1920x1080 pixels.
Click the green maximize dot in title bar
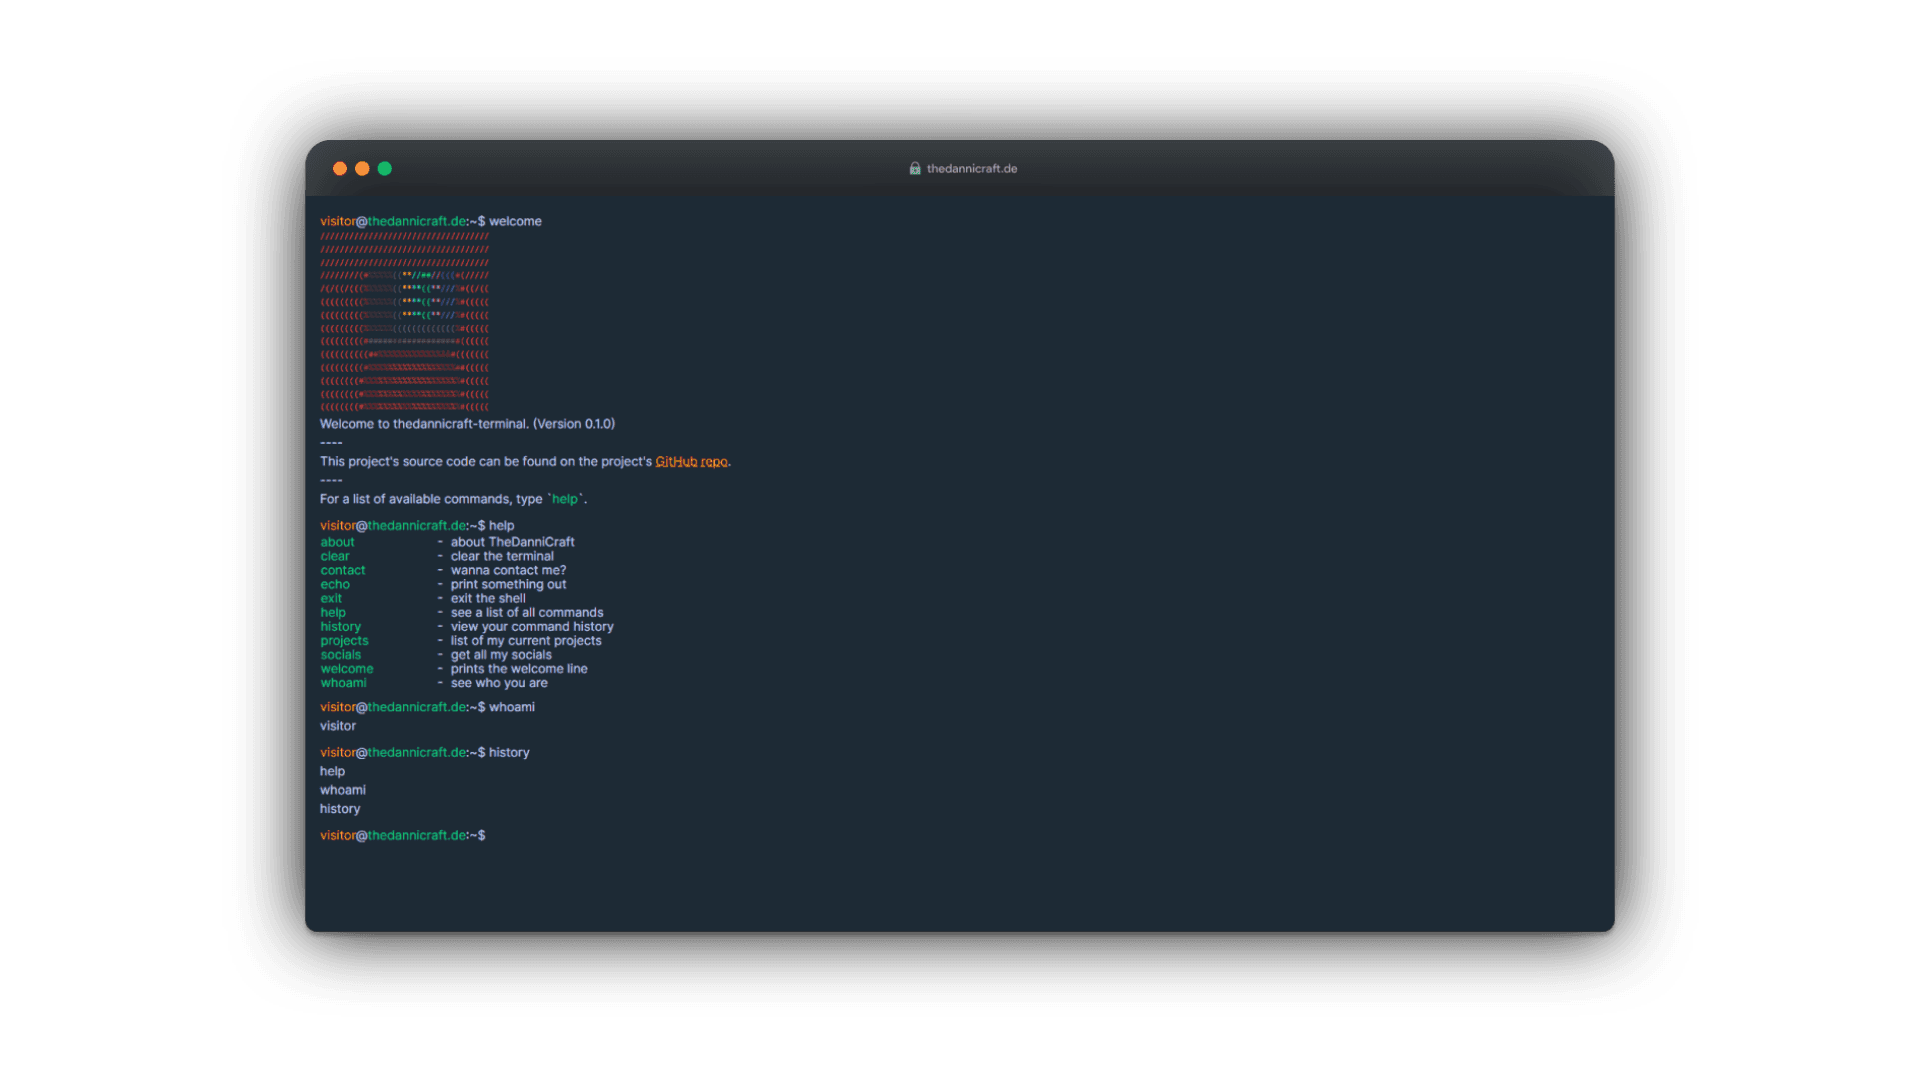385,168
